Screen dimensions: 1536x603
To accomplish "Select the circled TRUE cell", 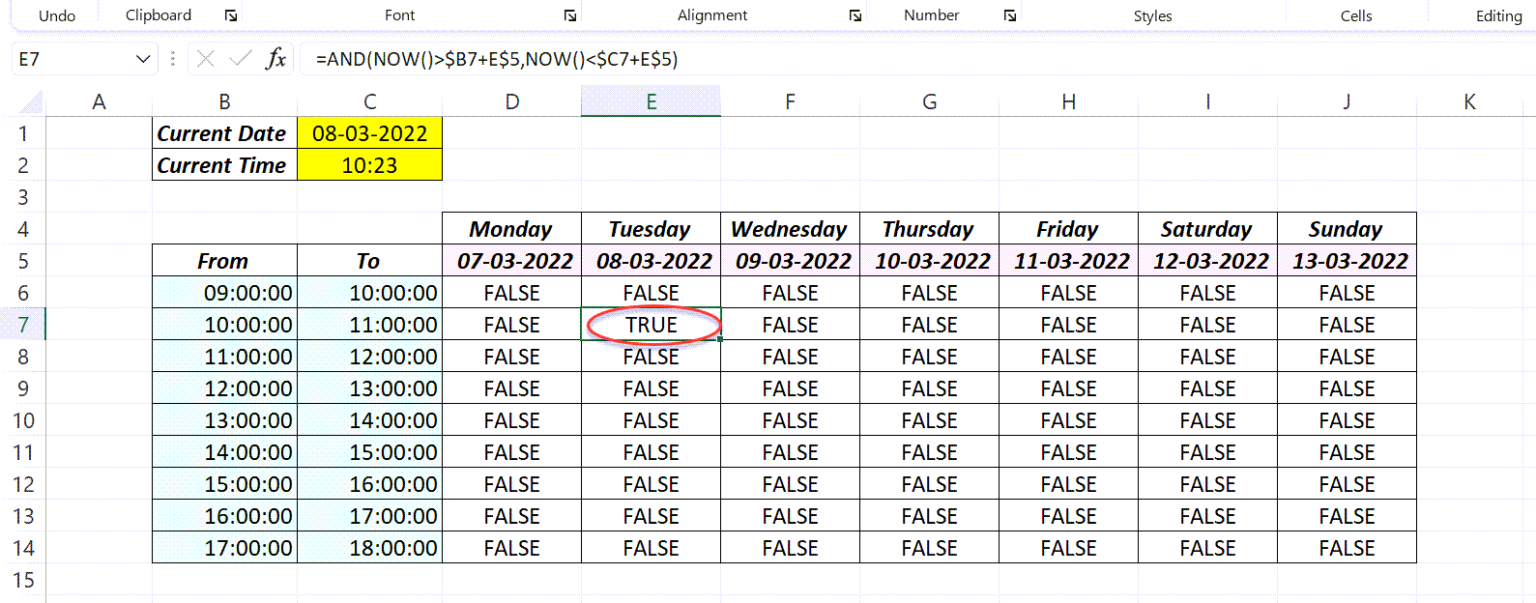I will (x=650, y=324).
